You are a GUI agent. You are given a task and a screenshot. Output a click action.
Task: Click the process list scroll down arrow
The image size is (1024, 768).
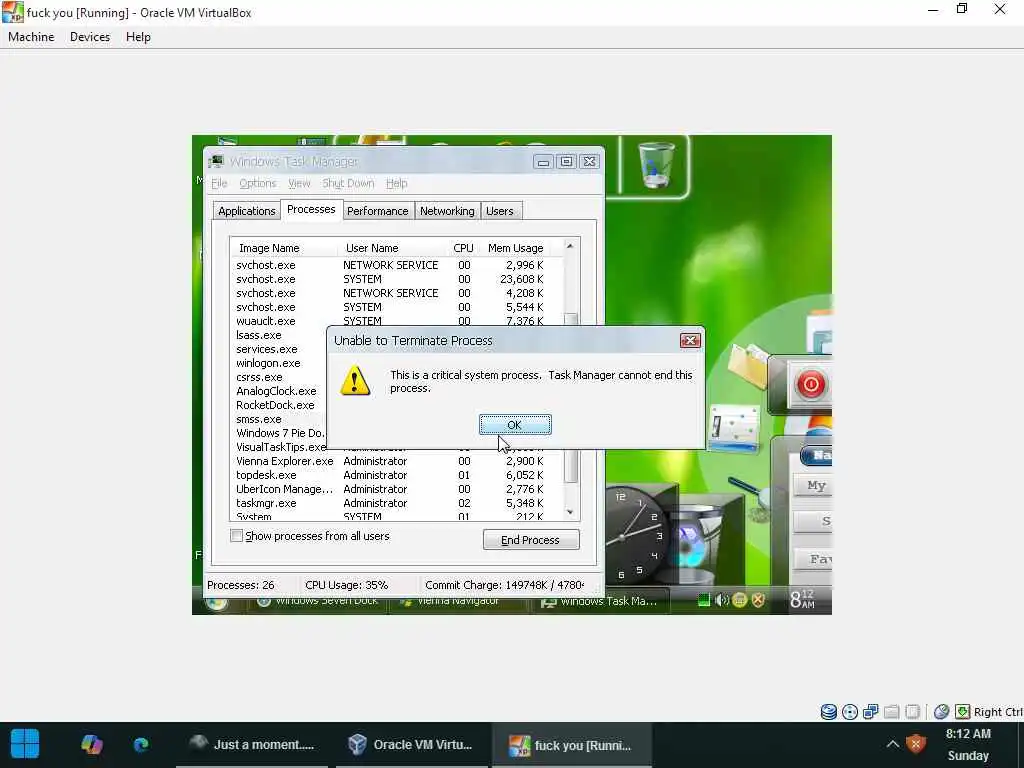570,513
